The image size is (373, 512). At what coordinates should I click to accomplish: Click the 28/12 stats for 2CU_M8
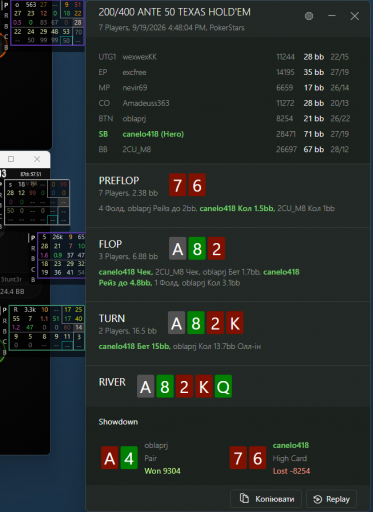click(340, 149)
